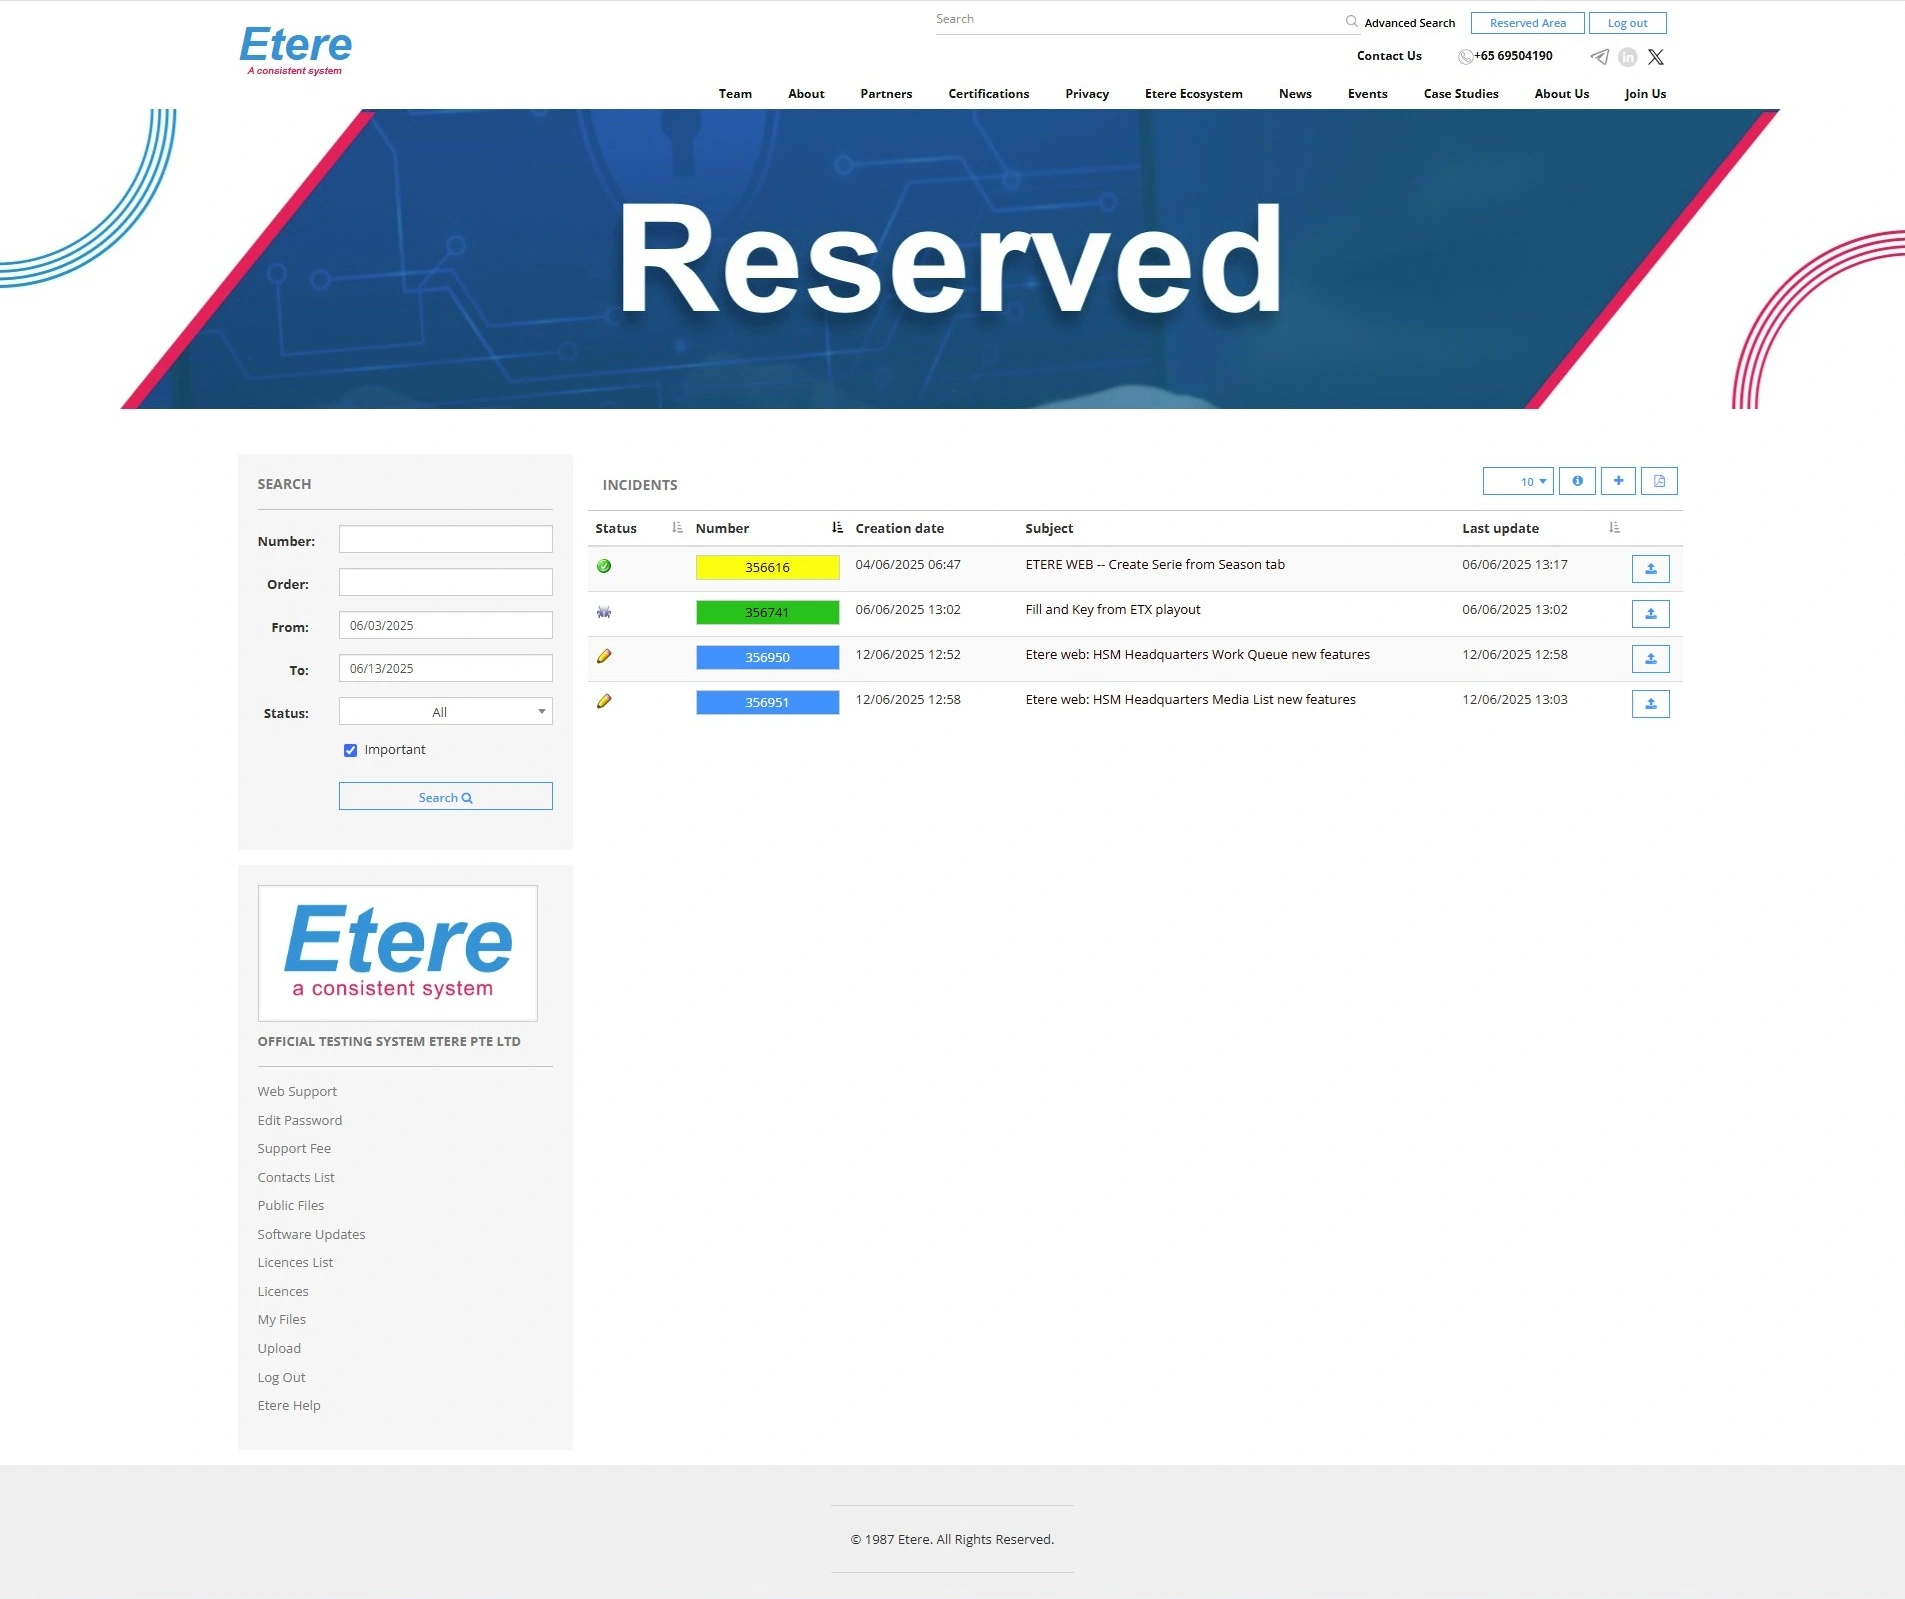Go to Case Studies in navigation
Screen dimensions: 1905x1599
click(1460, 94)
